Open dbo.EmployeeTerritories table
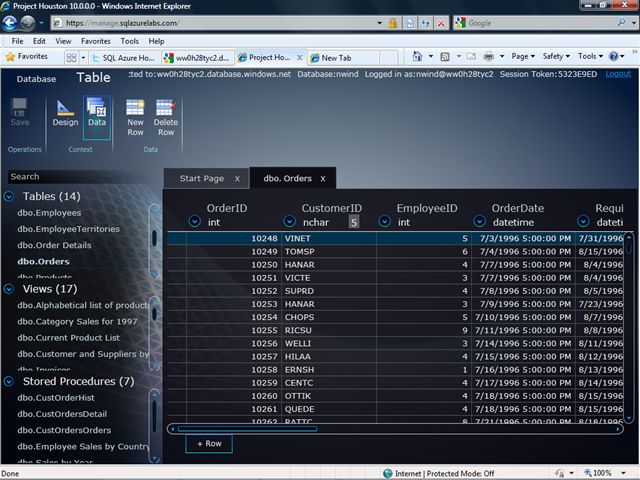Screen dimensions: 640x480 [69, 229]
